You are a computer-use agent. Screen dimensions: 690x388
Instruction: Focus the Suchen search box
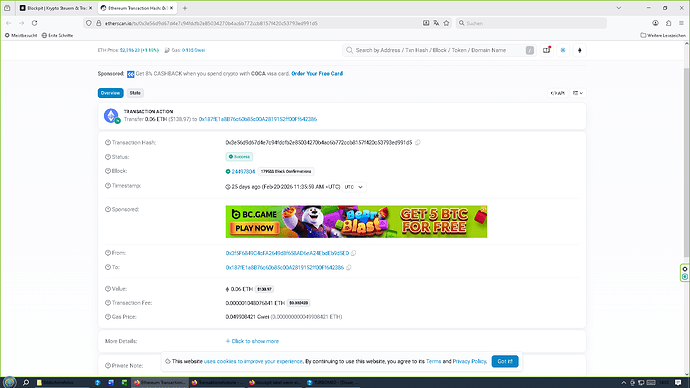531,23
